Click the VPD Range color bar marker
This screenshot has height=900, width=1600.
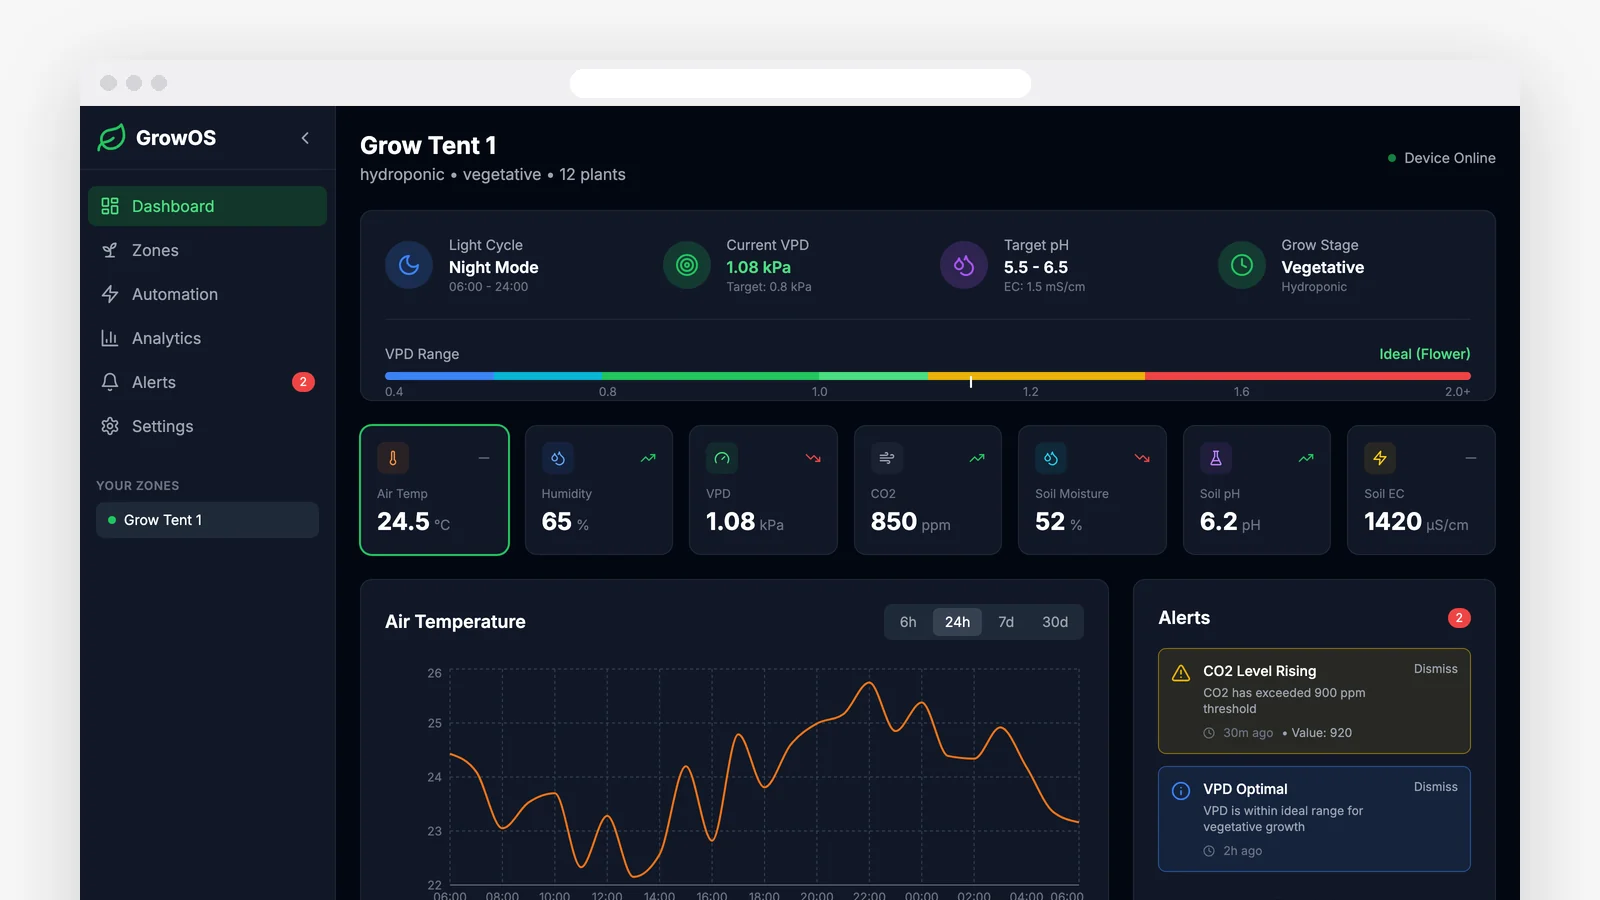[x=971, y=380]
